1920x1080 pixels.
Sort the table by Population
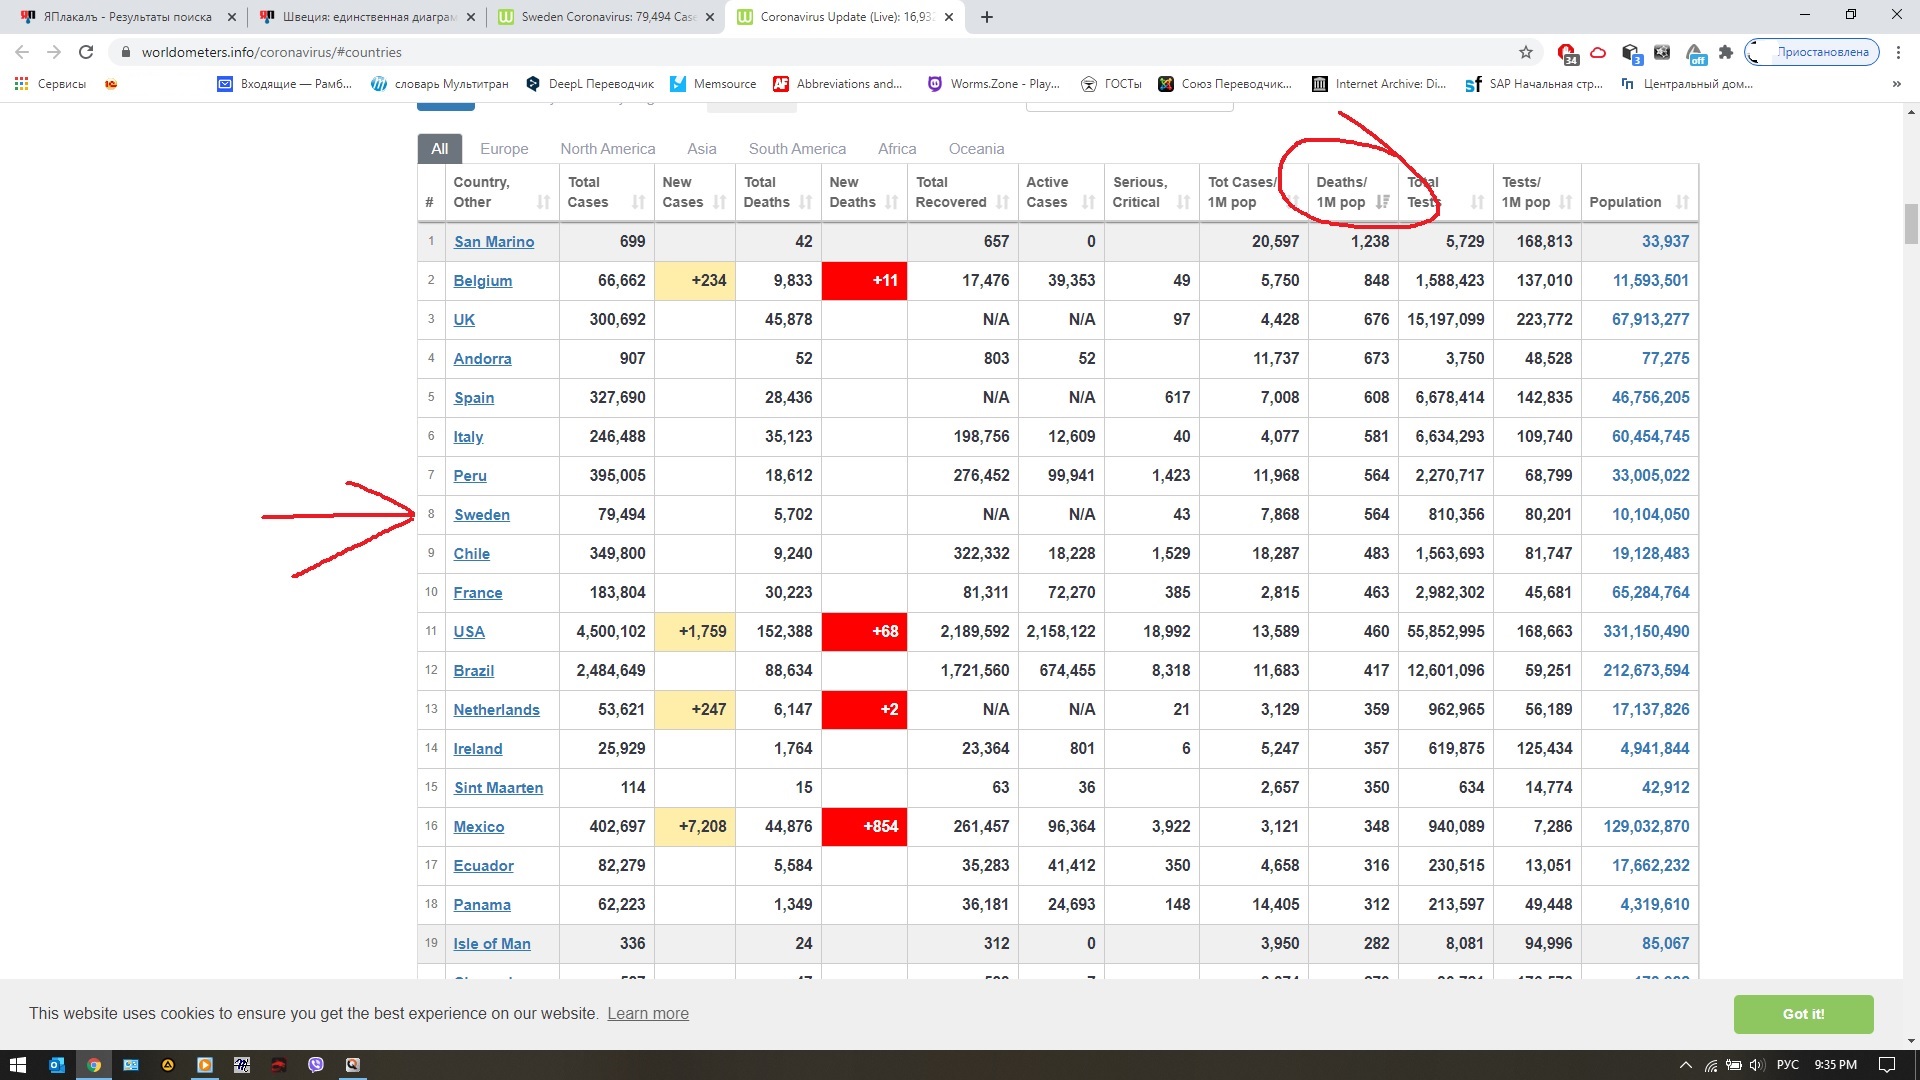pyautogui.click(x=1640, y=192)
